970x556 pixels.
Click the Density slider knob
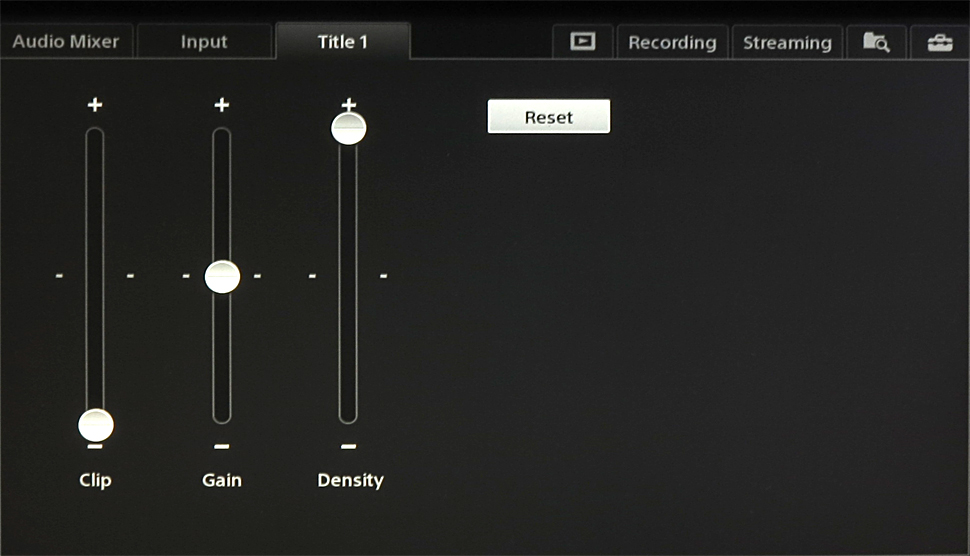pos(348,128)
